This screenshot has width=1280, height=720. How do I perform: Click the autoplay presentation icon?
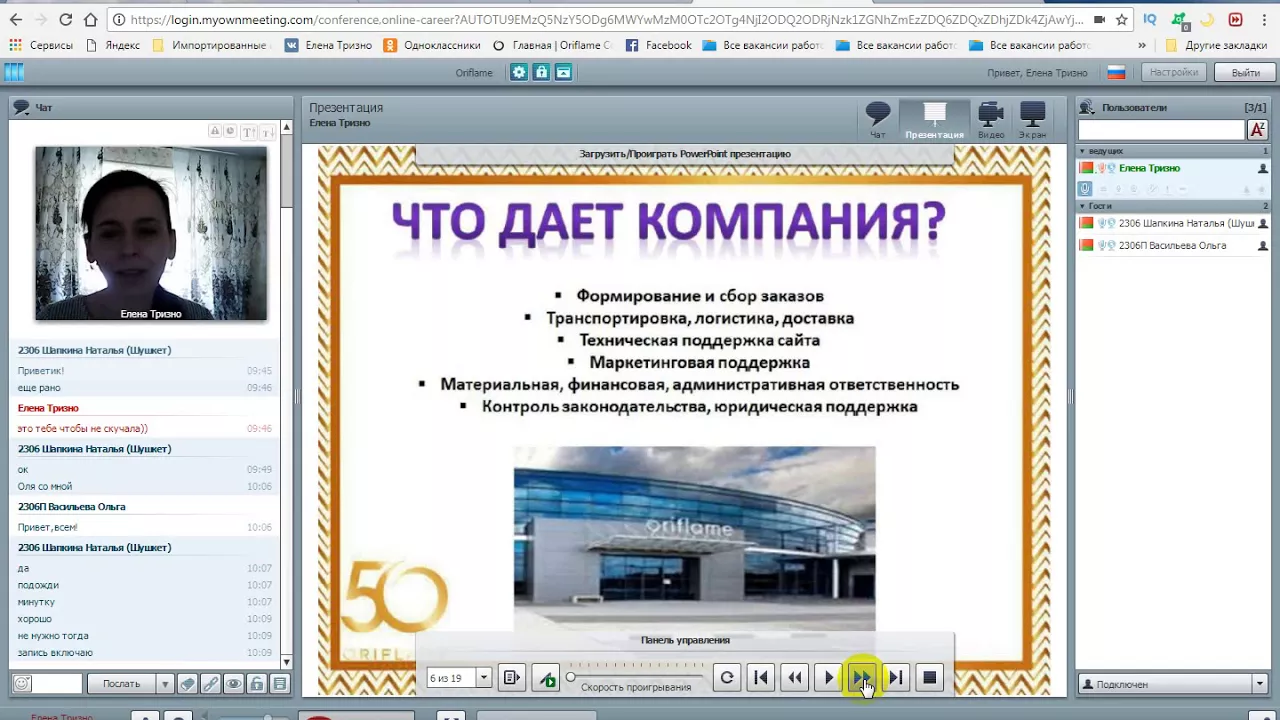(547, 678)
